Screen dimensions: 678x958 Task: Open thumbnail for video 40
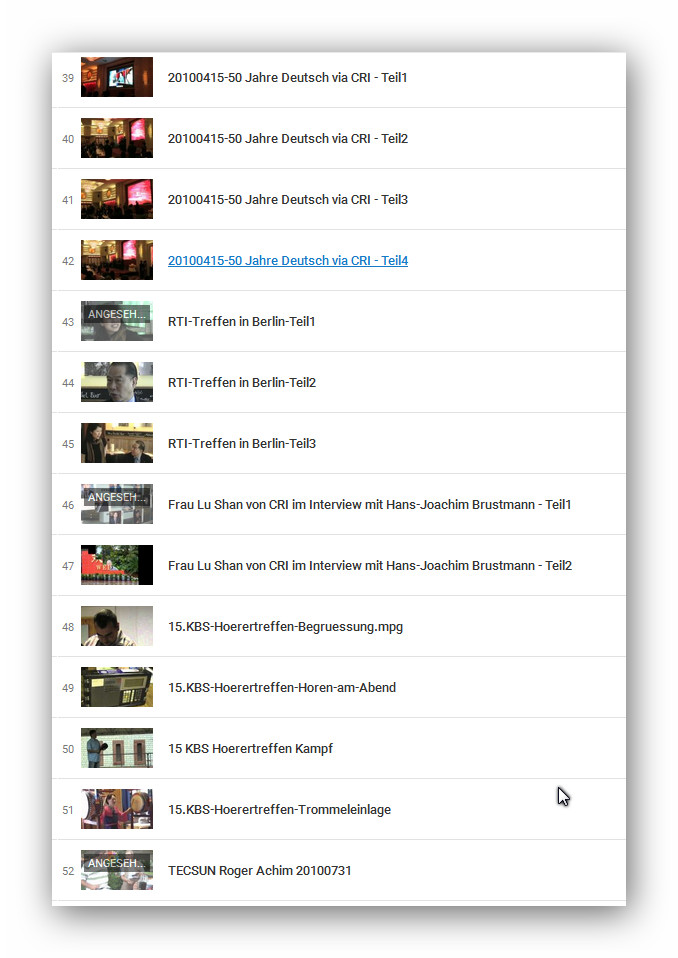tap(117, 138)
